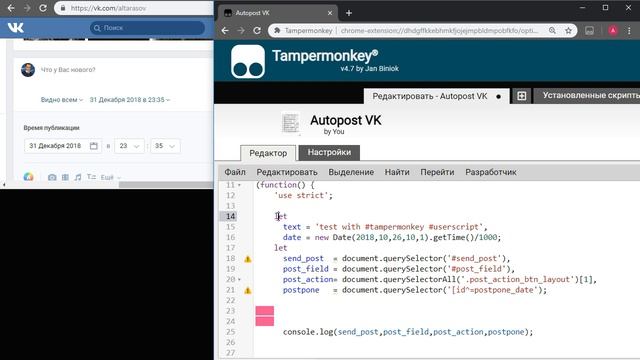The image size is (640, 360).
Task: Click the Autopost VK script icon
Action: 291,123
